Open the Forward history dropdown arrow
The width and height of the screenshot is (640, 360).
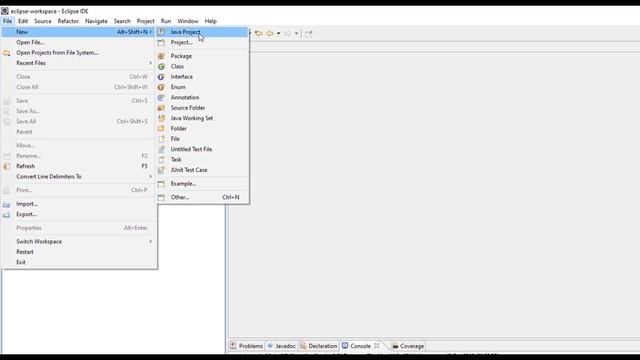(x=296, y=33)
